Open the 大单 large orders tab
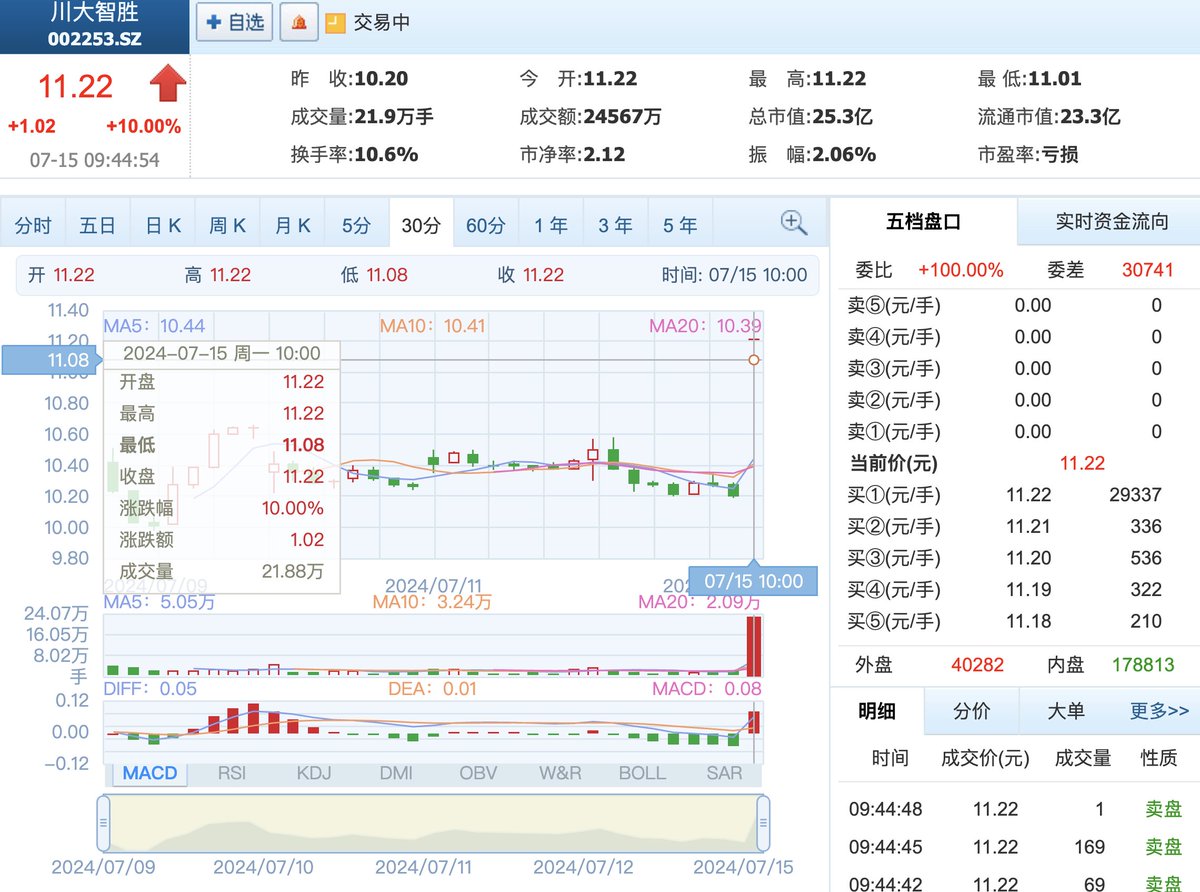This screenshot has width=1200, height=892. tap(1064, 711)
